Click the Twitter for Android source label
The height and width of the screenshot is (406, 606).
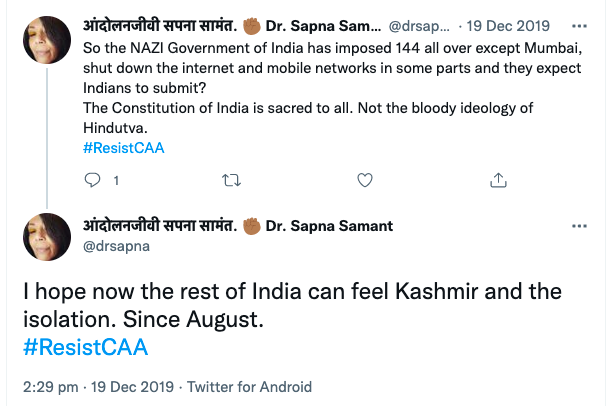pyautogui.click(x=247, y=386)
